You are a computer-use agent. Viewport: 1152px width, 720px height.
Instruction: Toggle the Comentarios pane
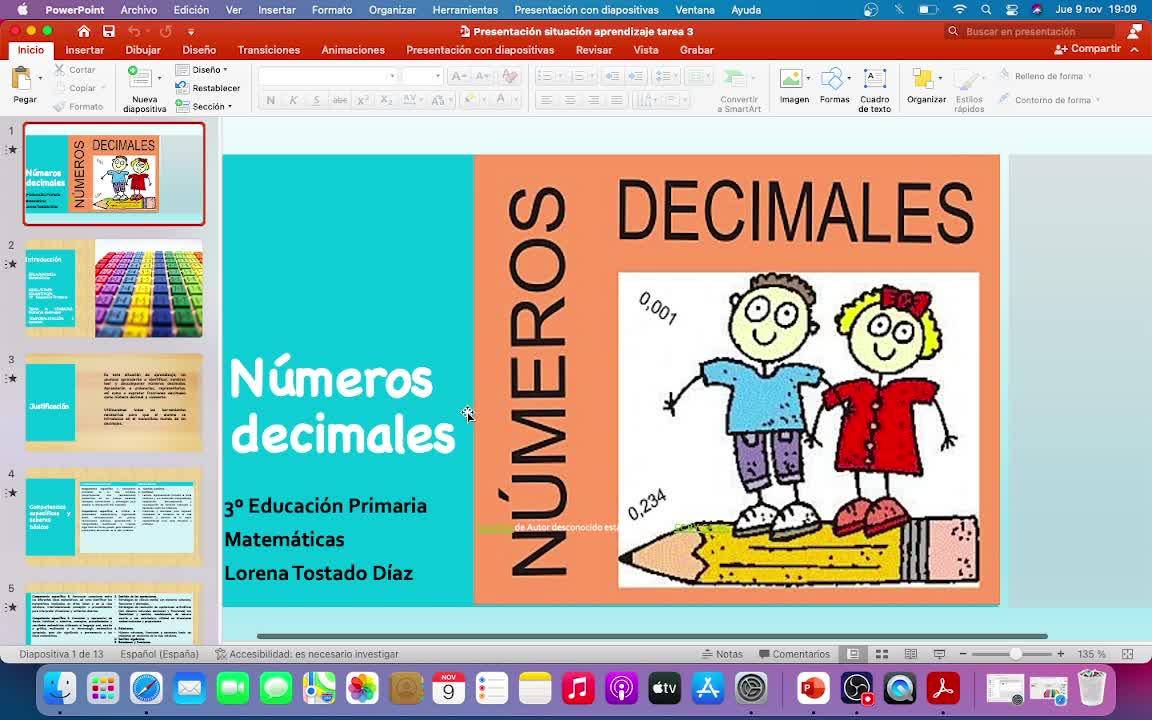[x=794, y=654]
